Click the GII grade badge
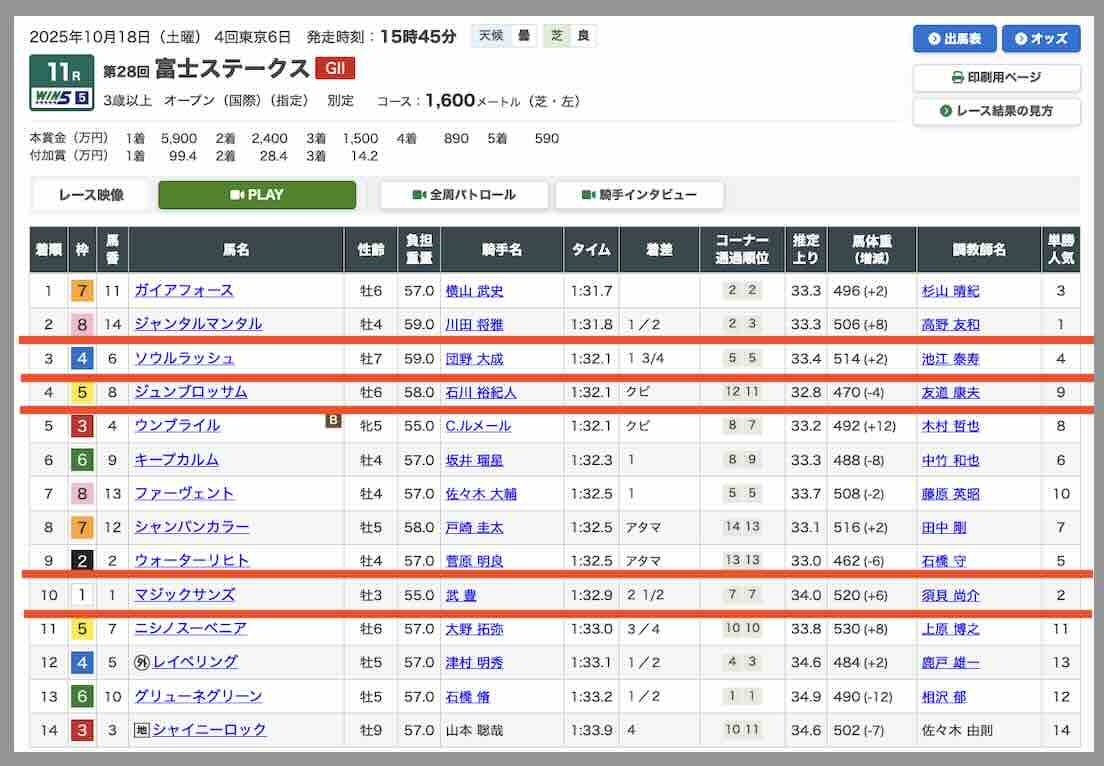1104x766 pixels. 334,68
